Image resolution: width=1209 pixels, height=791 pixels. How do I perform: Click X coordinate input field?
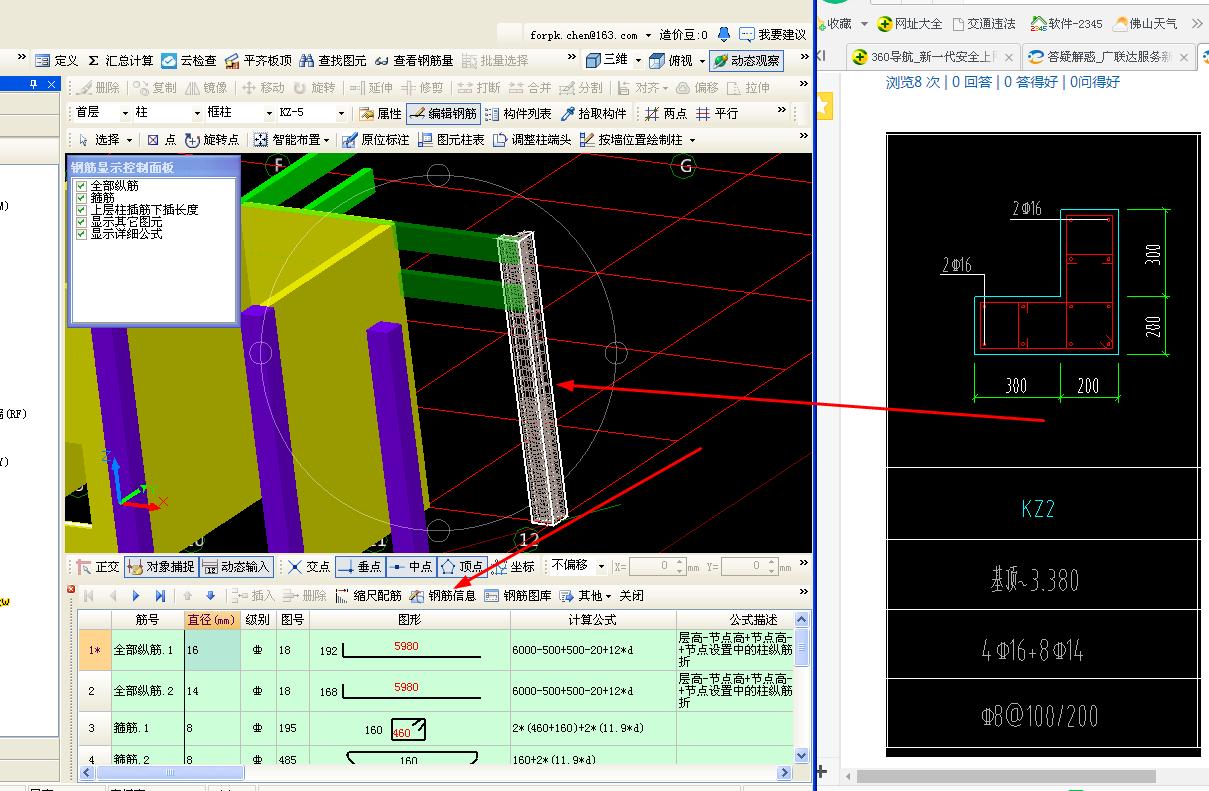click(x=657, y=567)
